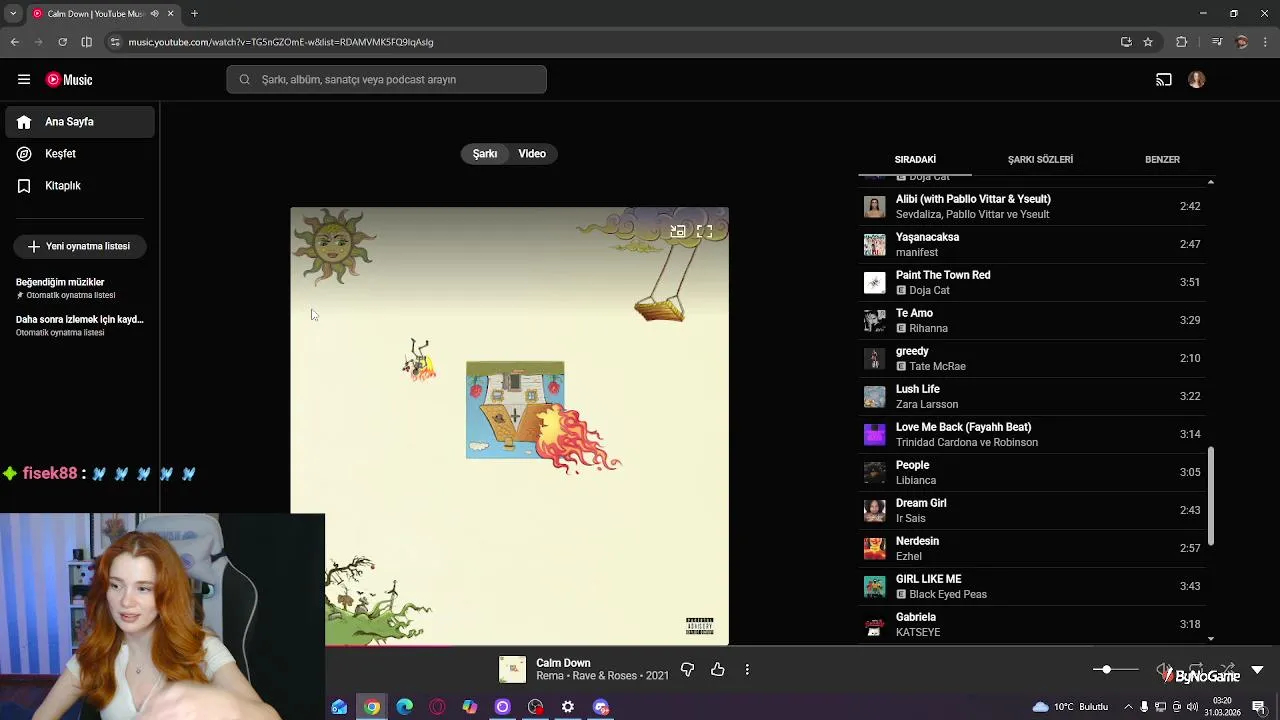Viewport: 1280px width, 720px height.
Task: Open weather widget 10°C Bulutlu
Action: (1070, 707)
